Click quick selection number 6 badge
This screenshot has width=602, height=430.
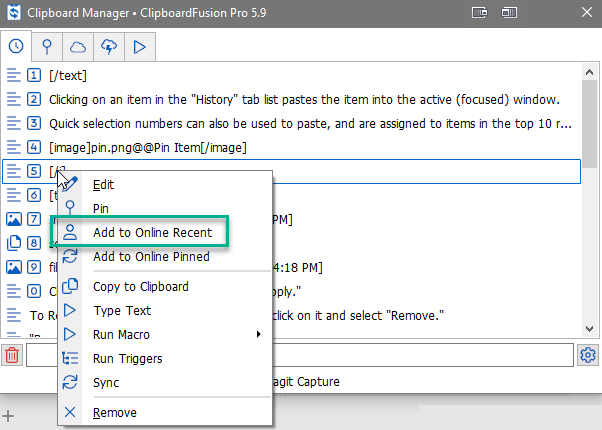point(34,195)
